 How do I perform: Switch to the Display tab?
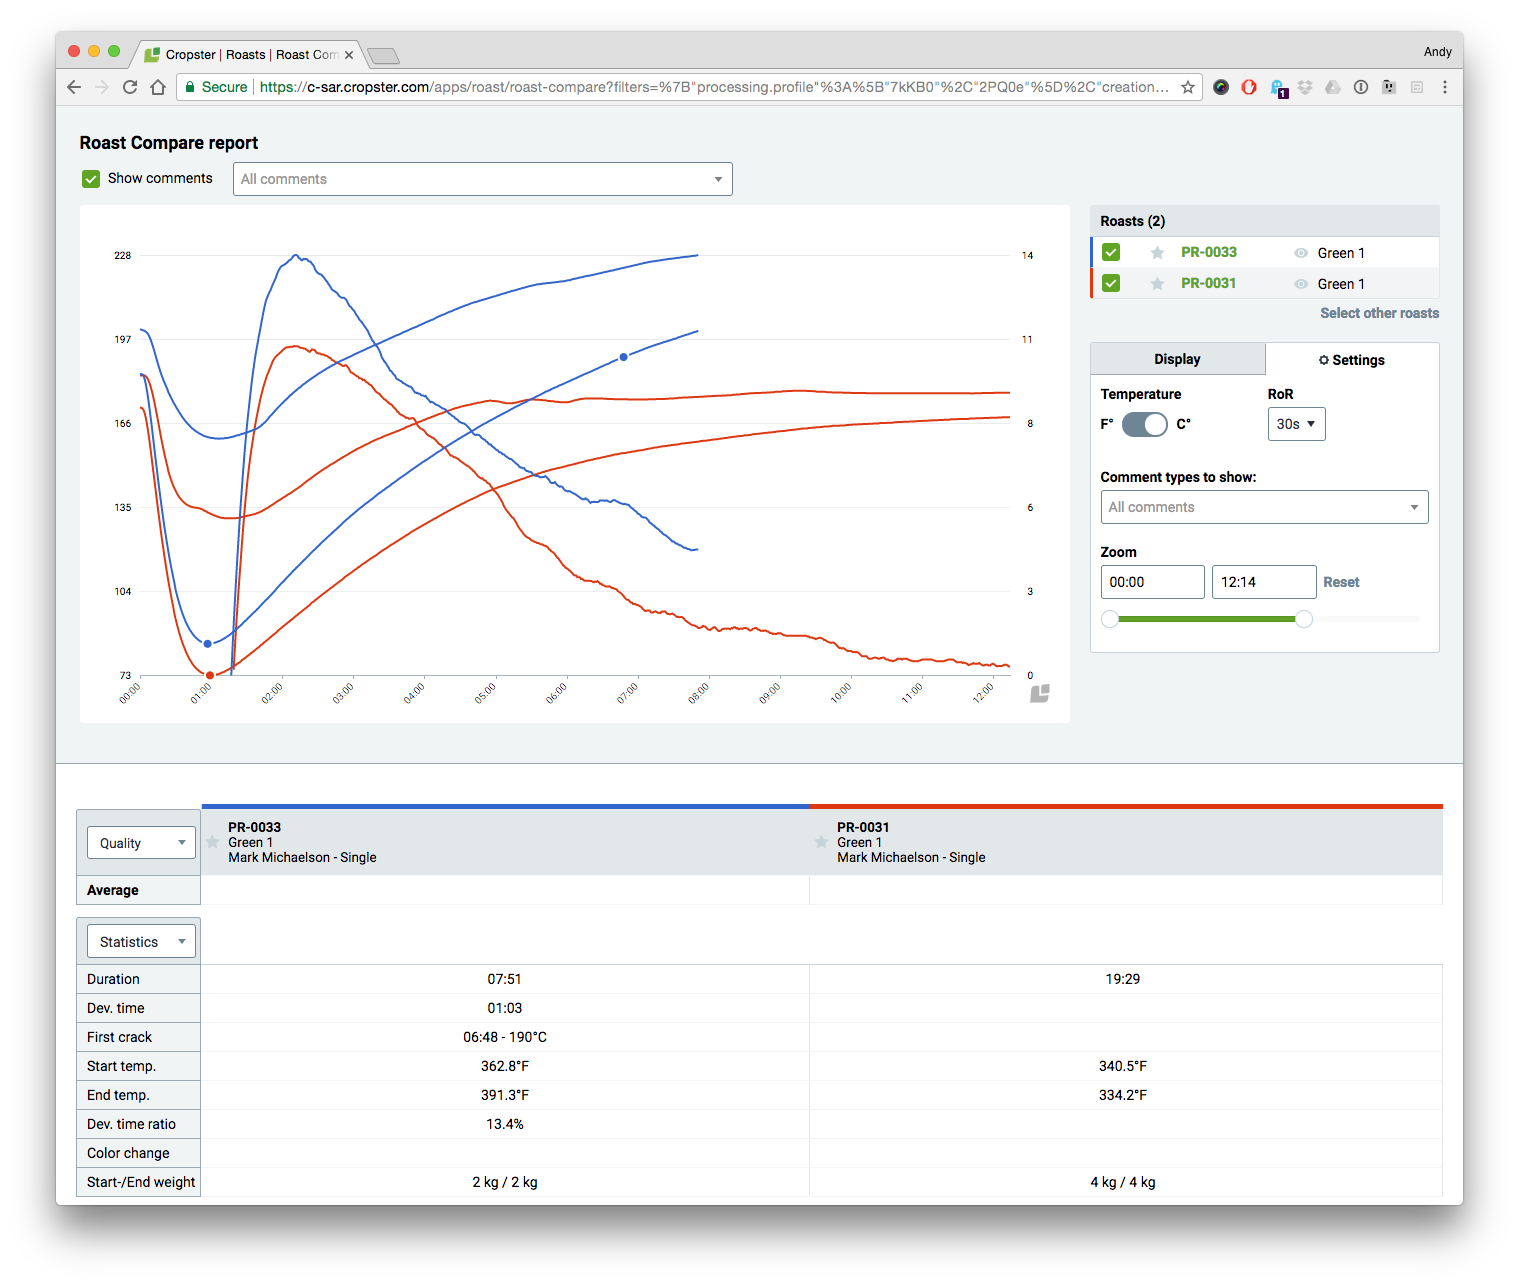click(x=1177, y=359)
